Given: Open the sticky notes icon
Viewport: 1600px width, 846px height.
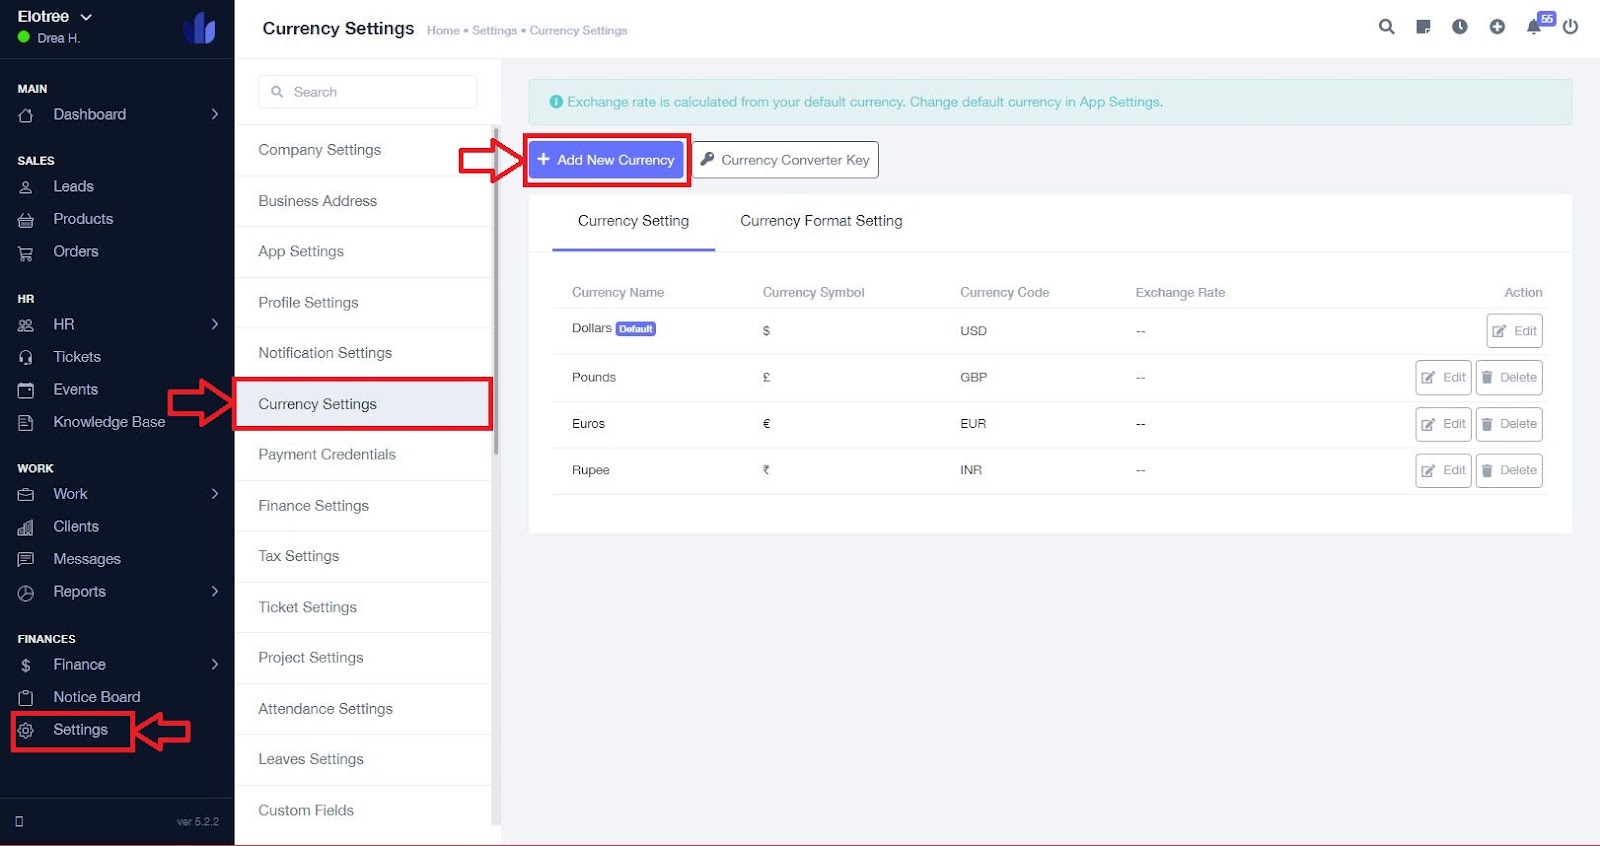Looking at the screenshot, I should [1423, 27].
